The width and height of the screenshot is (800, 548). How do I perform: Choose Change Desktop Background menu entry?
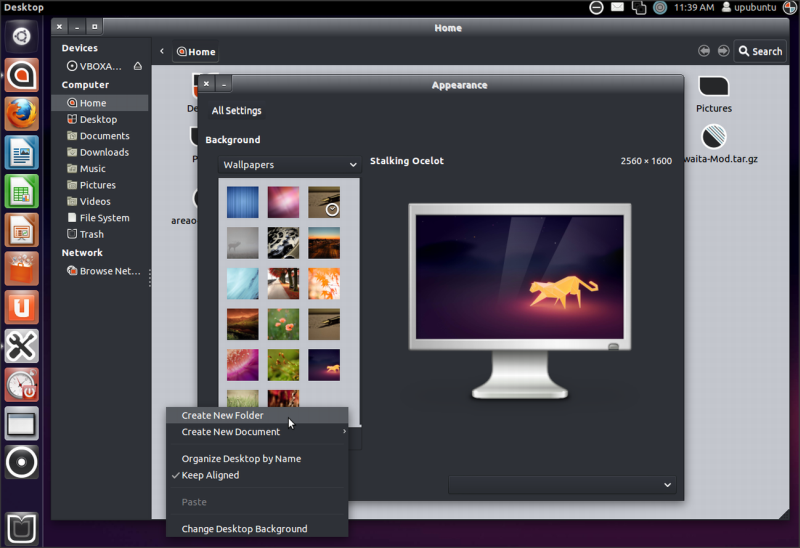pos(257,529)
